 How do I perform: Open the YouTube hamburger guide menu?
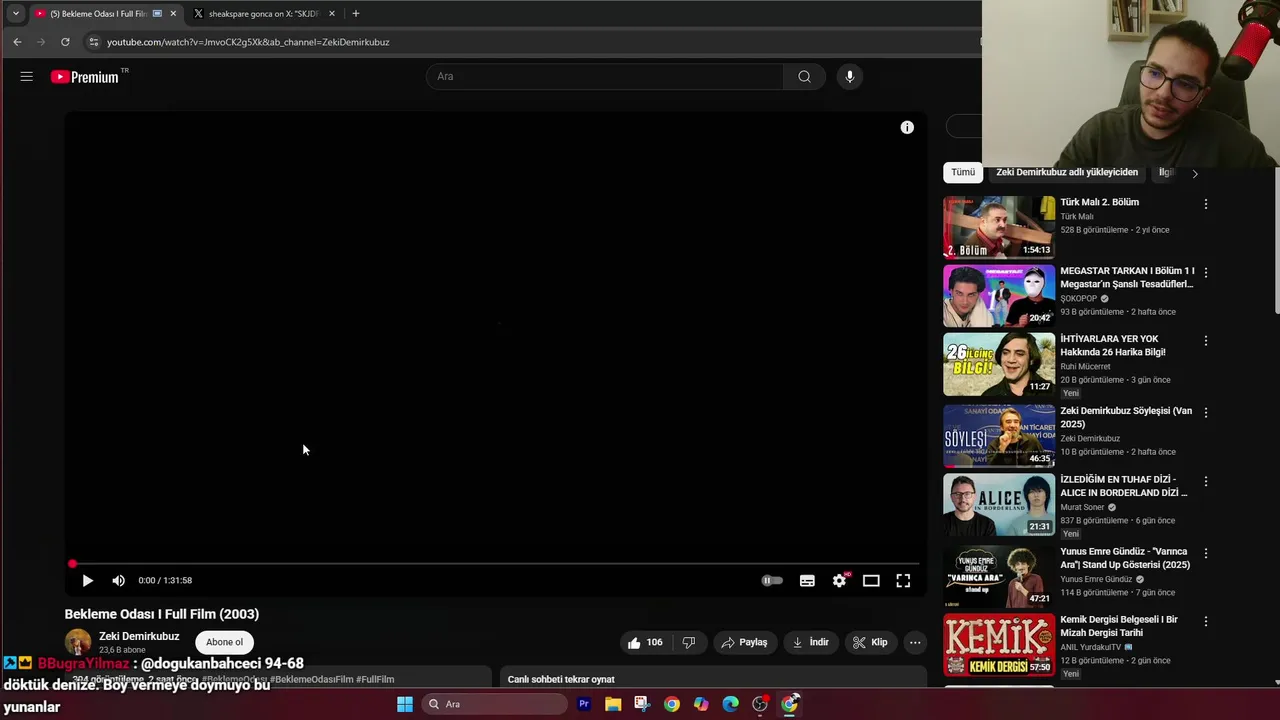tap(27, 77)
